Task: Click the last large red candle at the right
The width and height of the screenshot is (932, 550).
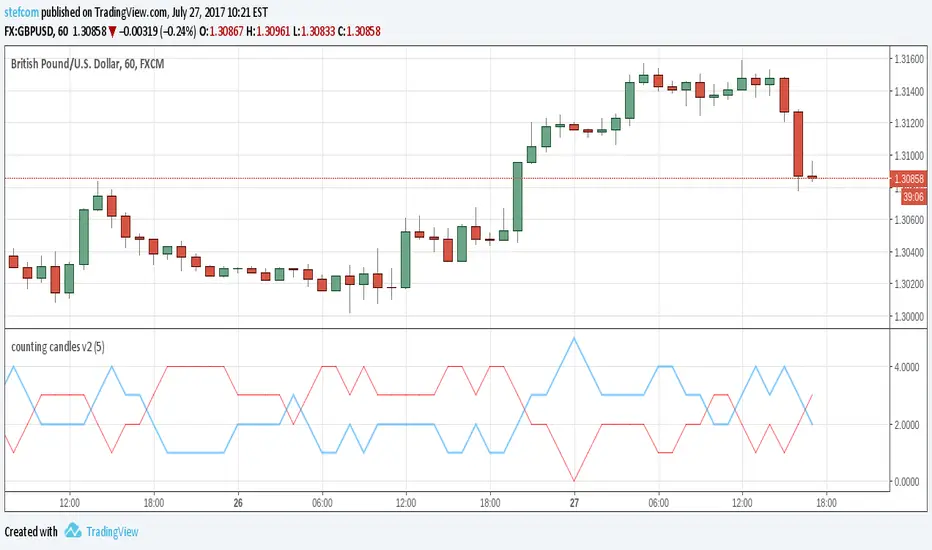Action: pyautogui.click(x=799, y=144)
